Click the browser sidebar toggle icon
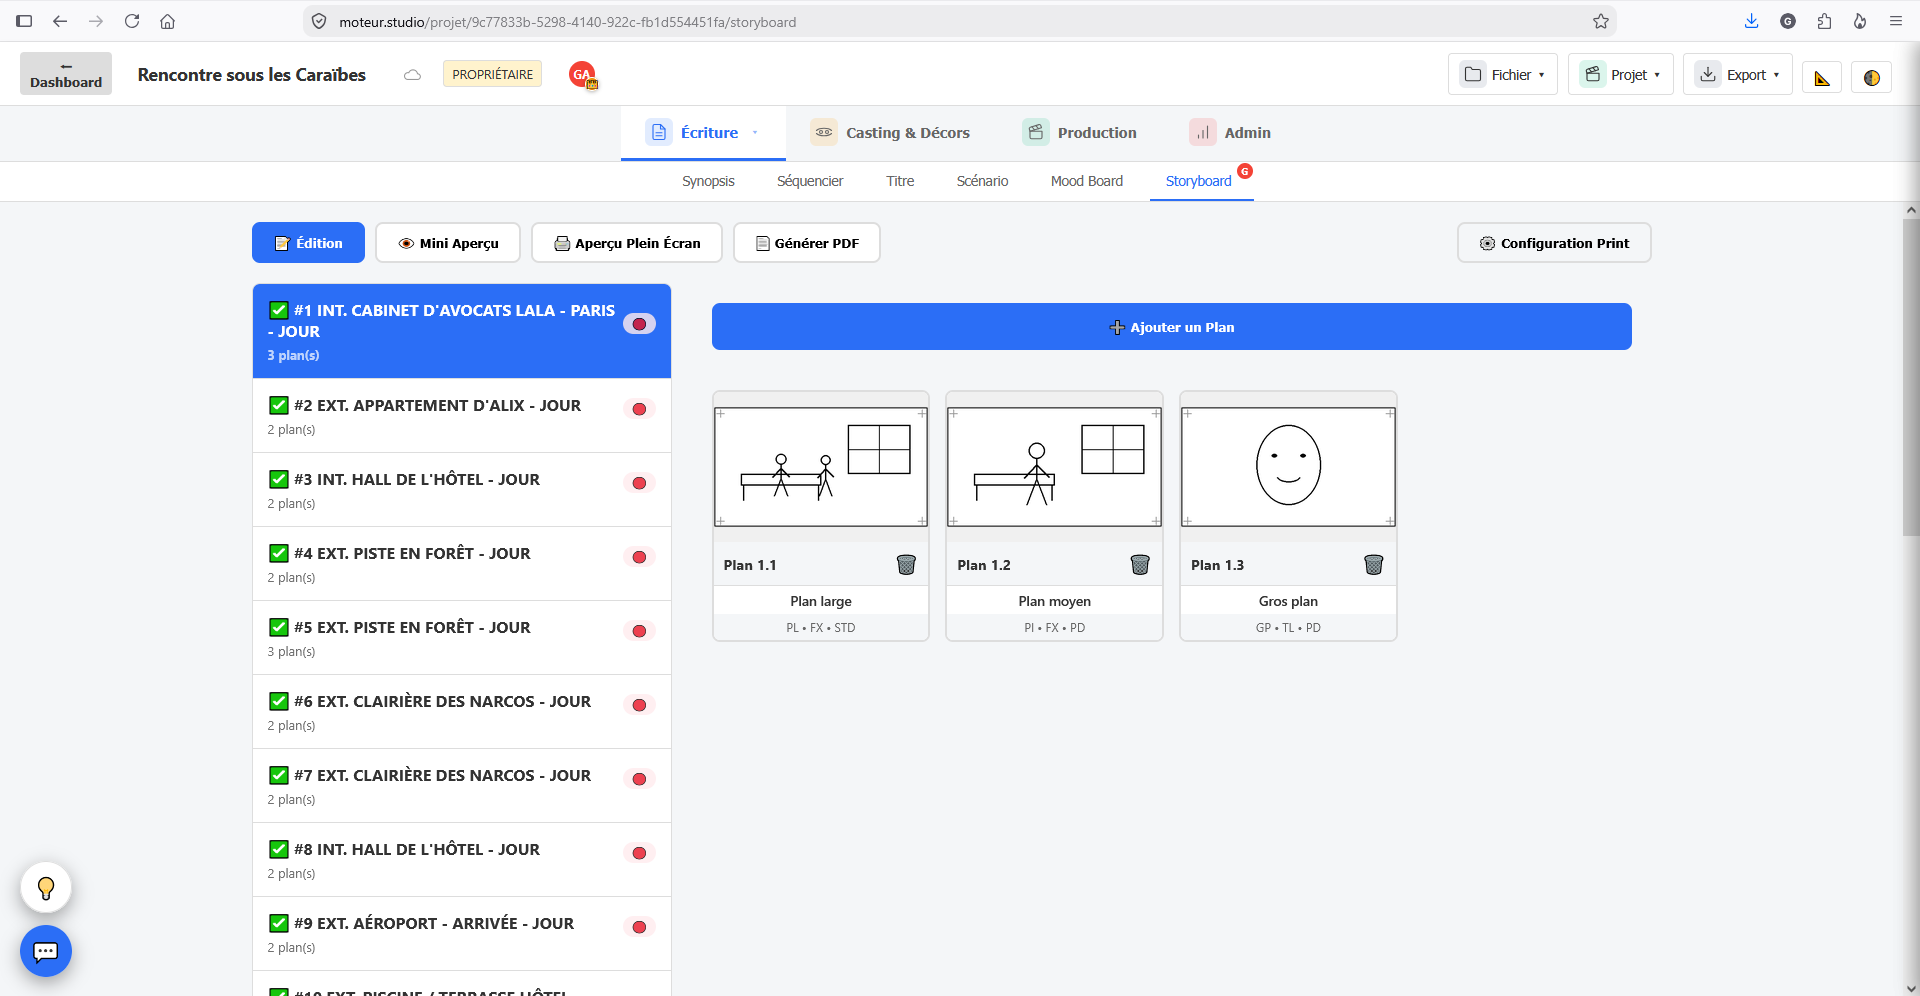 click(x=24, y=21)
